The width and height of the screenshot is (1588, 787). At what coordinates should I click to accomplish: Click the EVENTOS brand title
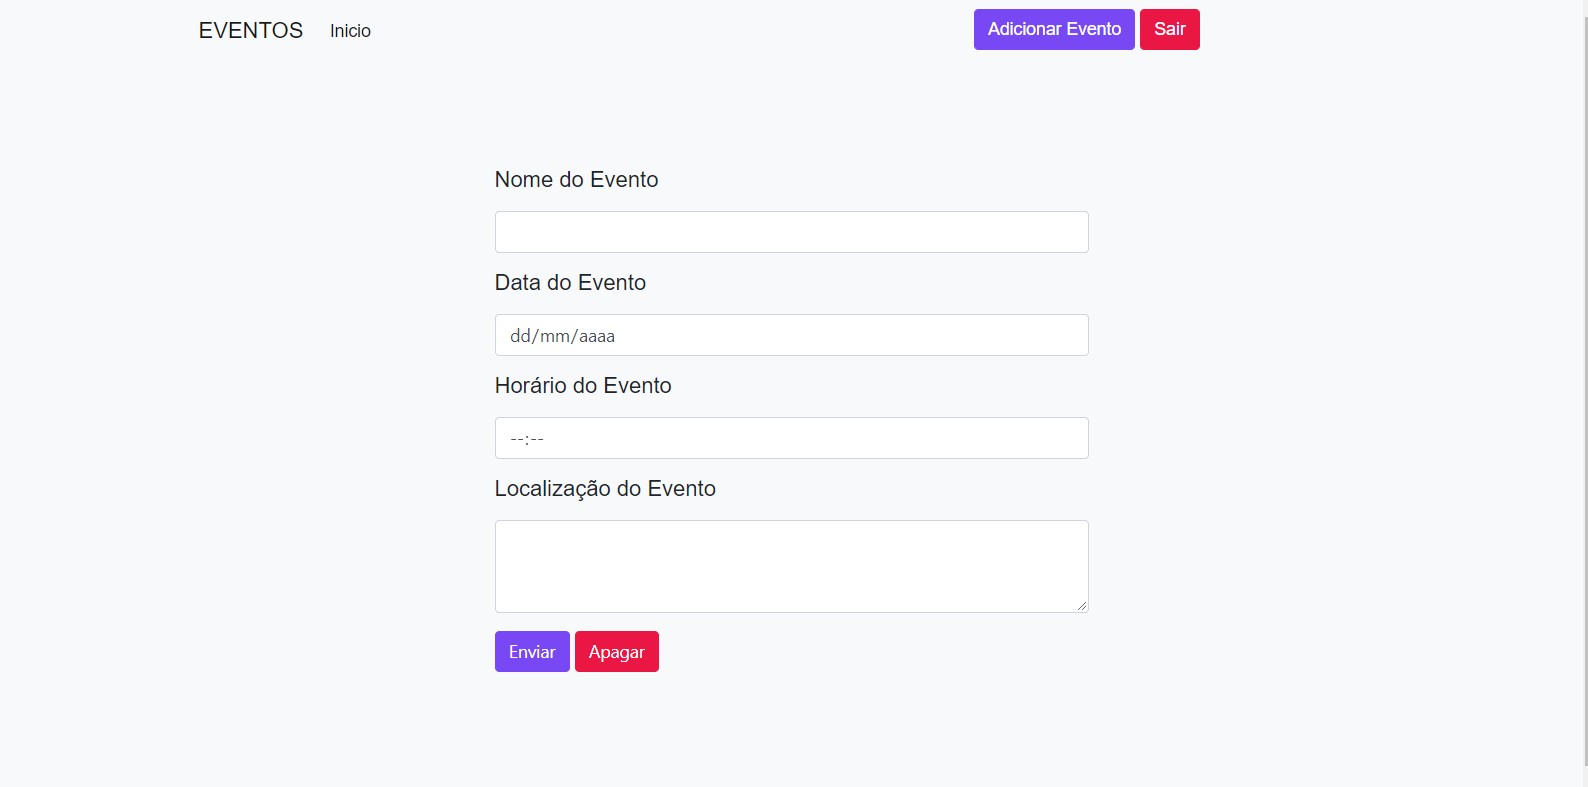point(250,30)
